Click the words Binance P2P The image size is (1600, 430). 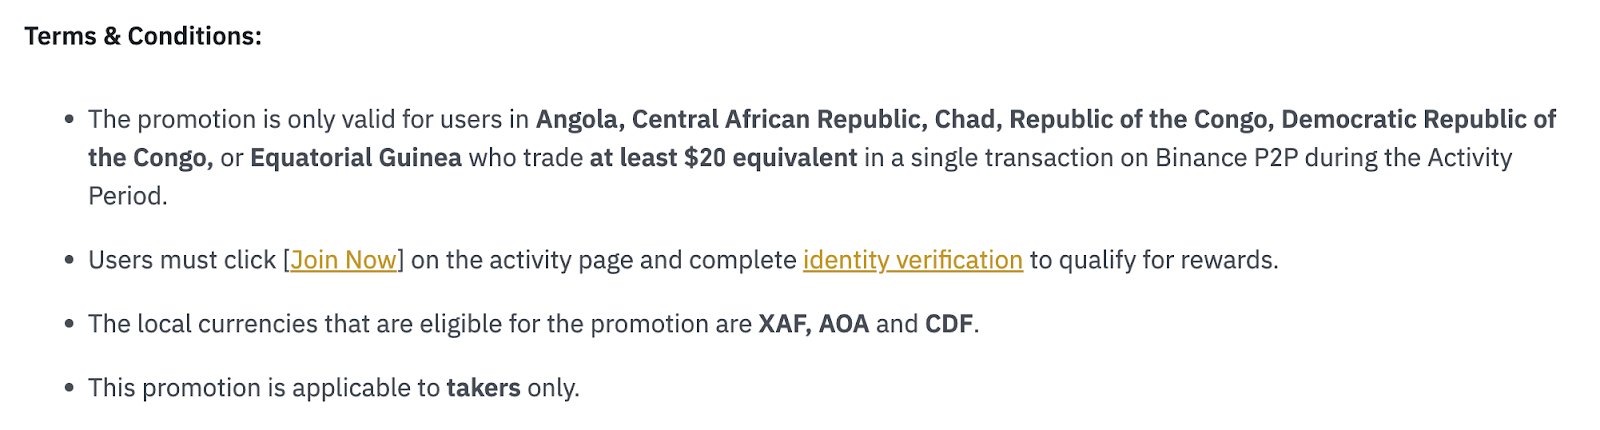[1226, 158]
